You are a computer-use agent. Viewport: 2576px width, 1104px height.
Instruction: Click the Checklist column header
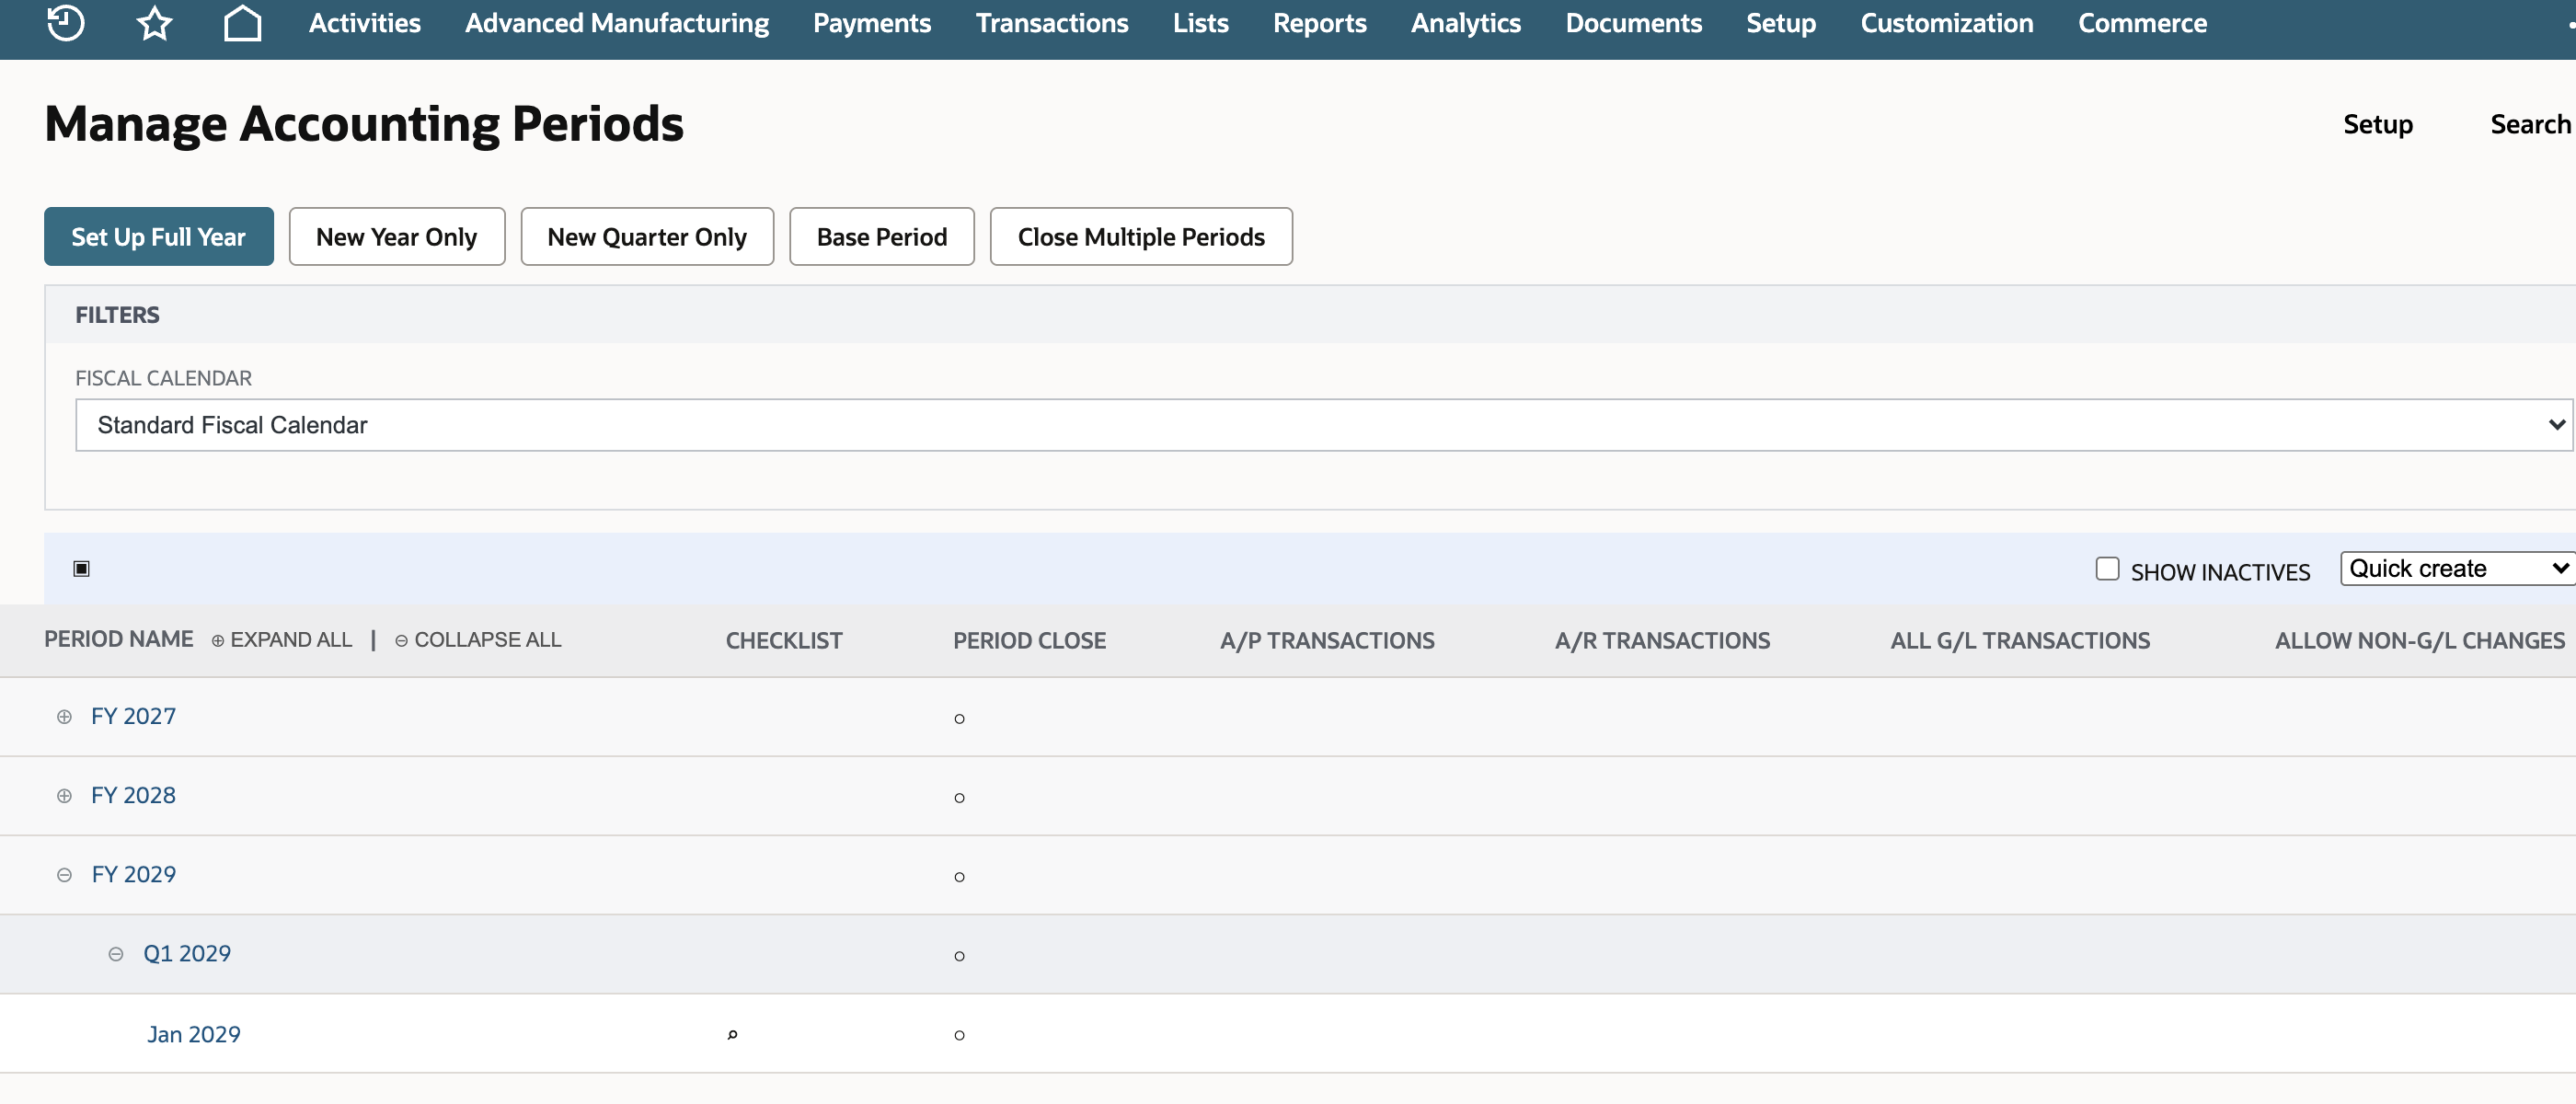click(x=784, y=641)
